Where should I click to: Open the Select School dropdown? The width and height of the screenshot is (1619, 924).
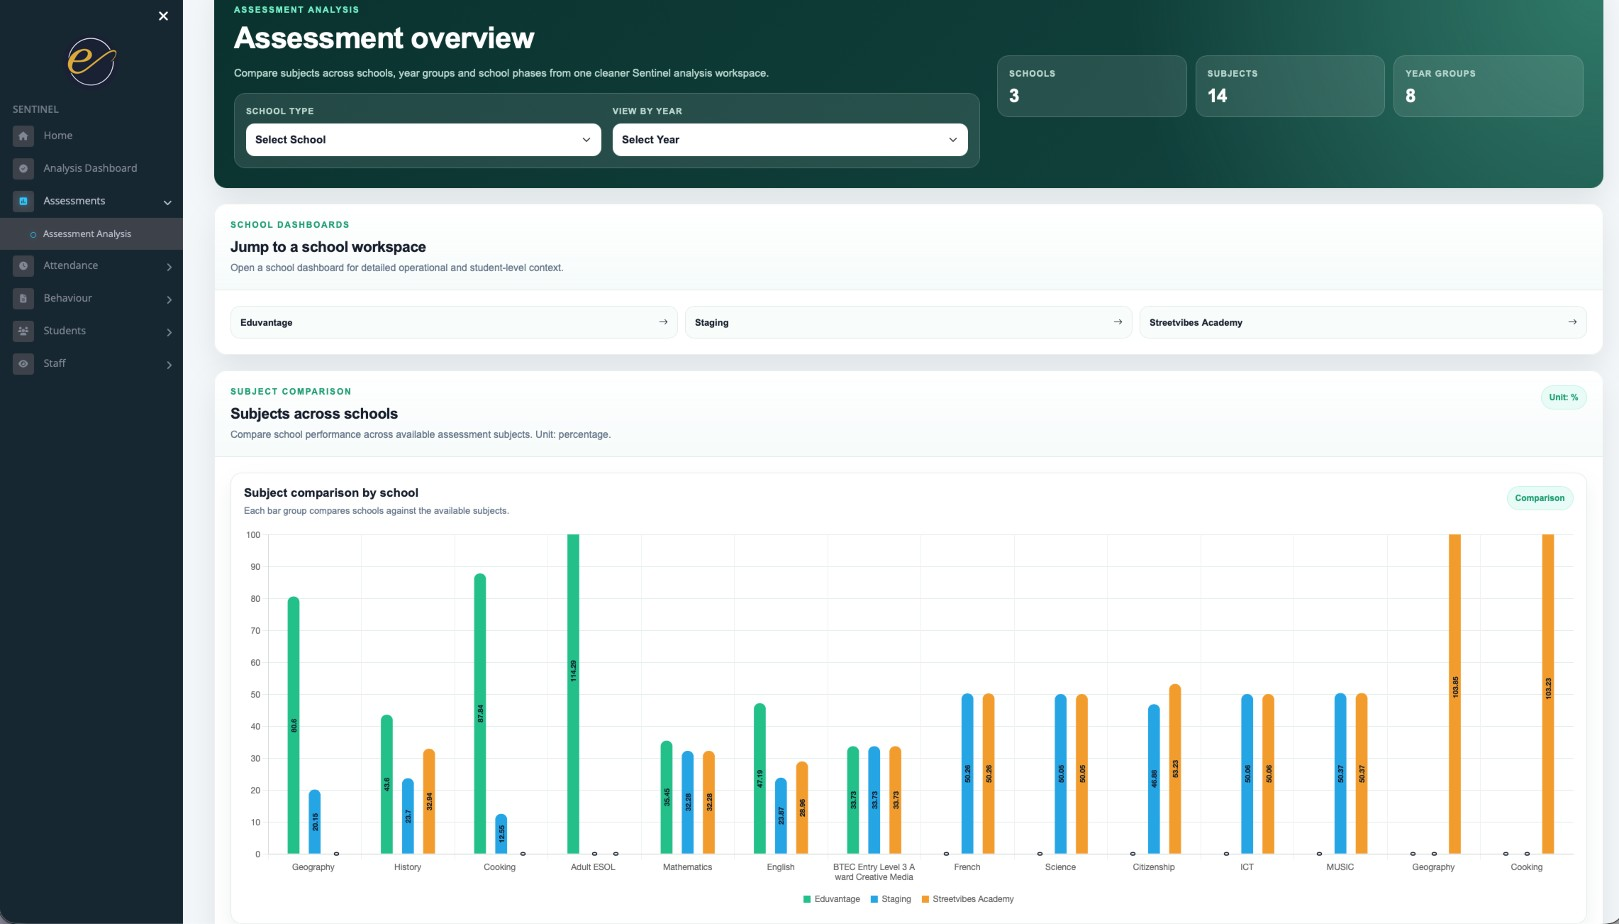(423, 140)
